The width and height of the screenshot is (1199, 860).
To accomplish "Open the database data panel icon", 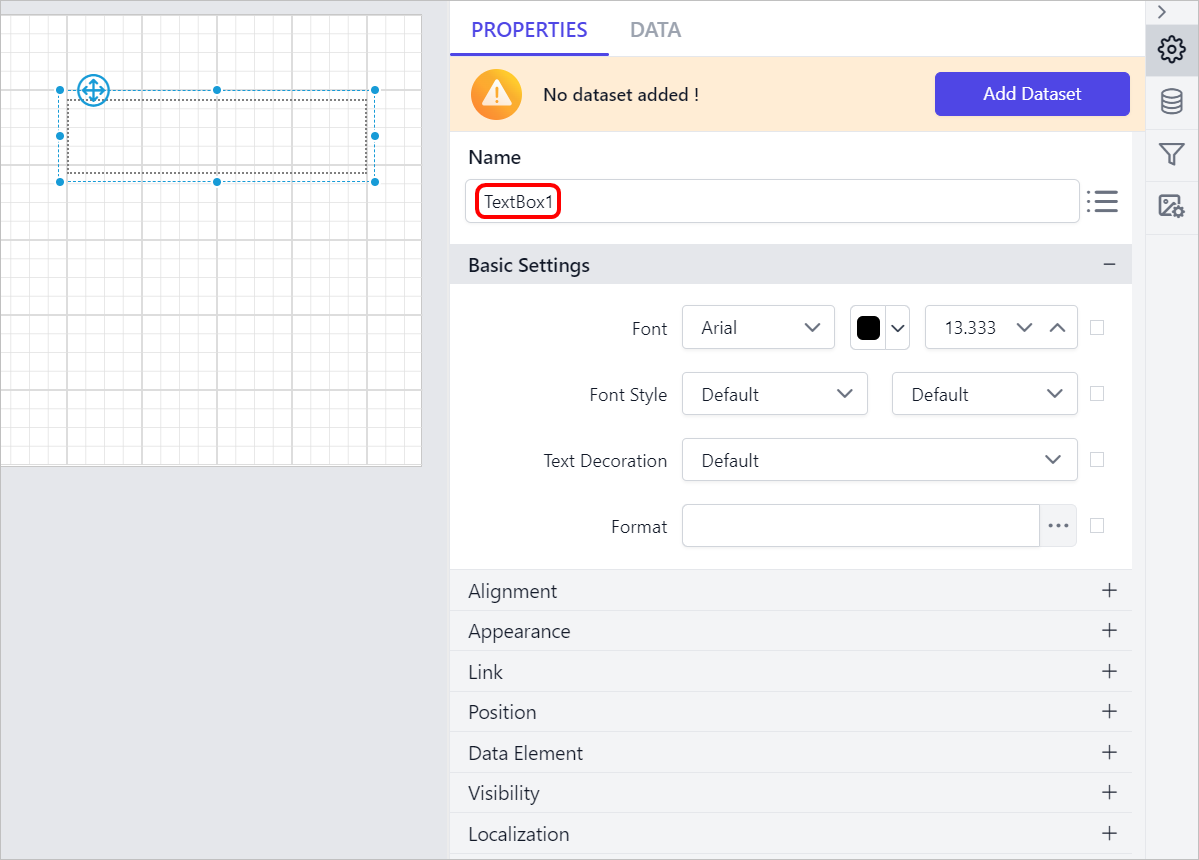I will click(x=1171, y=102).
